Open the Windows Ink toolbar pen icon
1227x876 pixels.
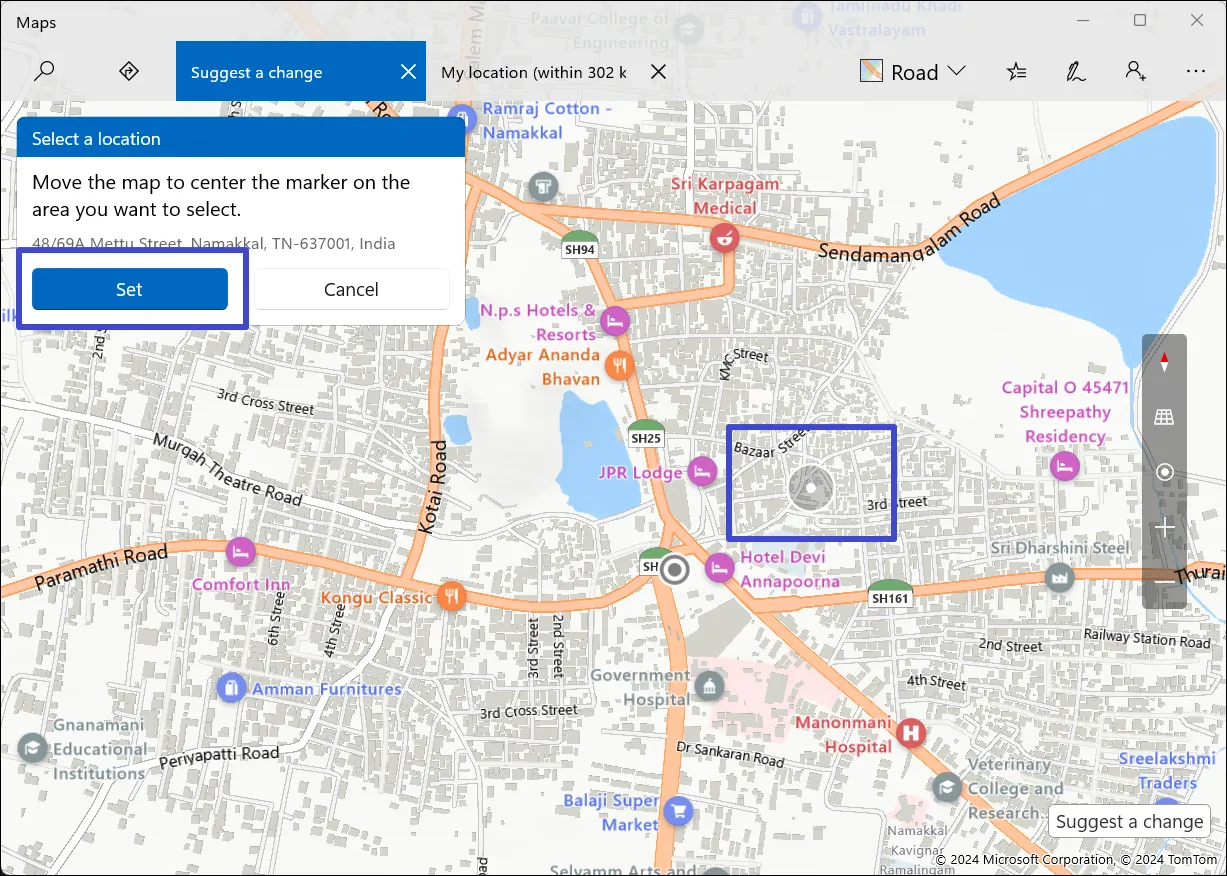point(1075,71)
